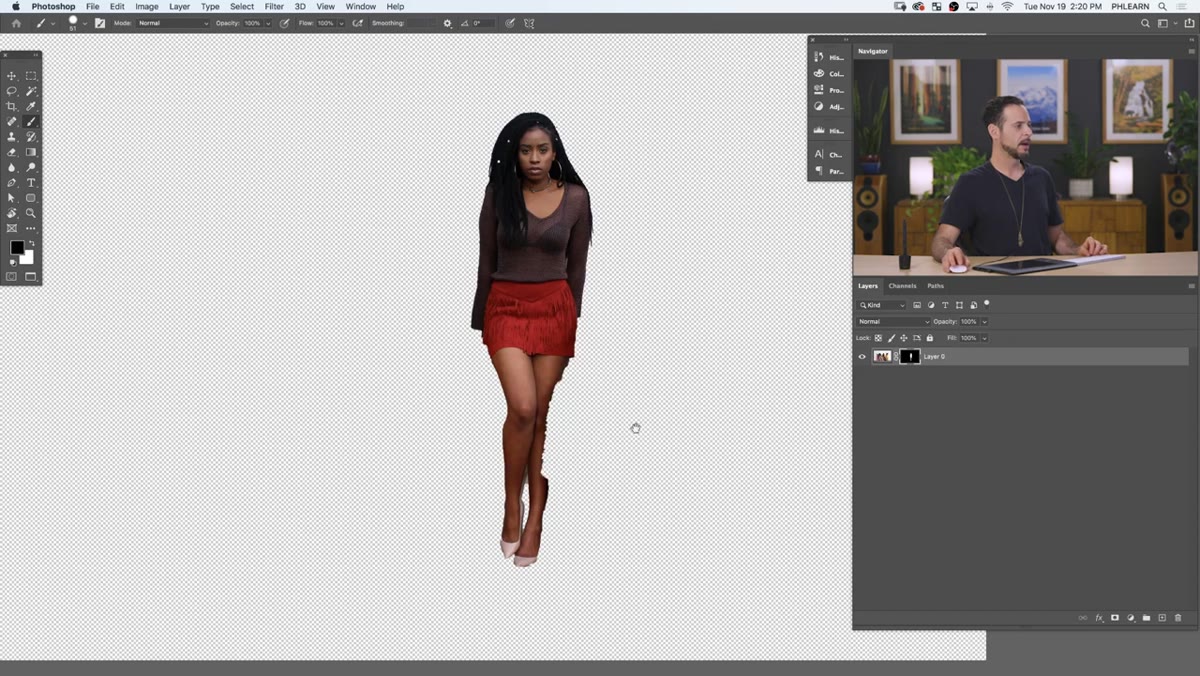Select the Pen tool
This screenshot has width=1200, height=676.
(12, 183)
